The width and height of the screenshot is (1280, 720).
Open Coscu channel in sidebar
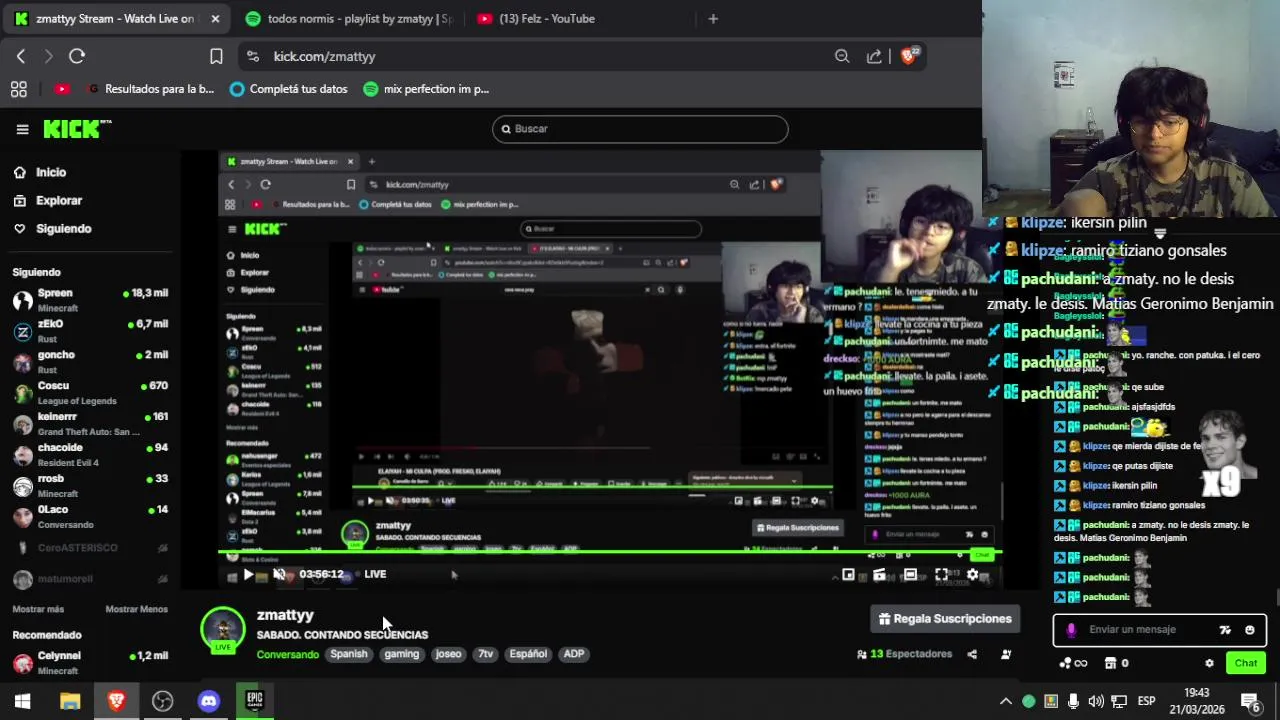point(90,393)
